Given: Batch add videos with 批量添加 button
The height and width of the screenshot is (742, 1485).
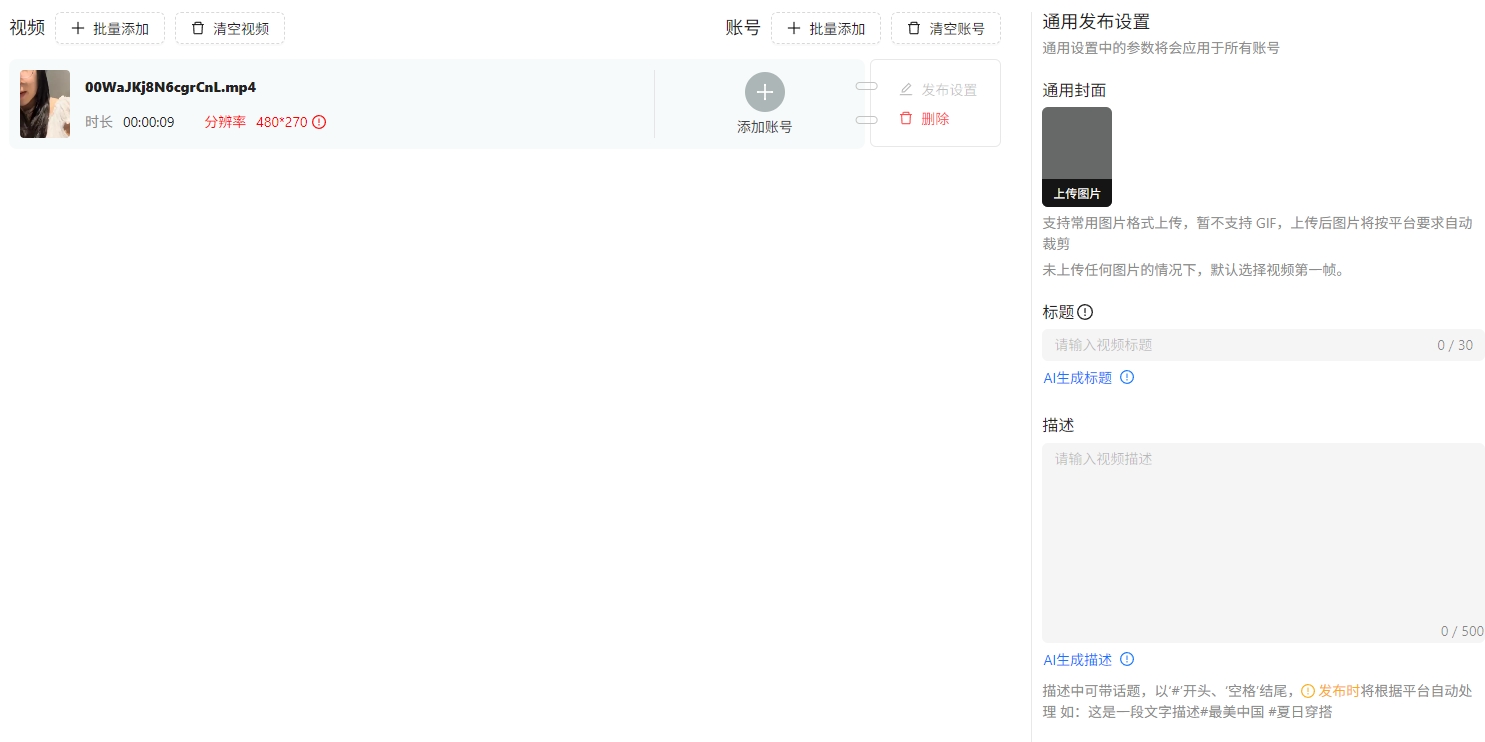Looking at the screenshot, I should (x=110, y=28).
